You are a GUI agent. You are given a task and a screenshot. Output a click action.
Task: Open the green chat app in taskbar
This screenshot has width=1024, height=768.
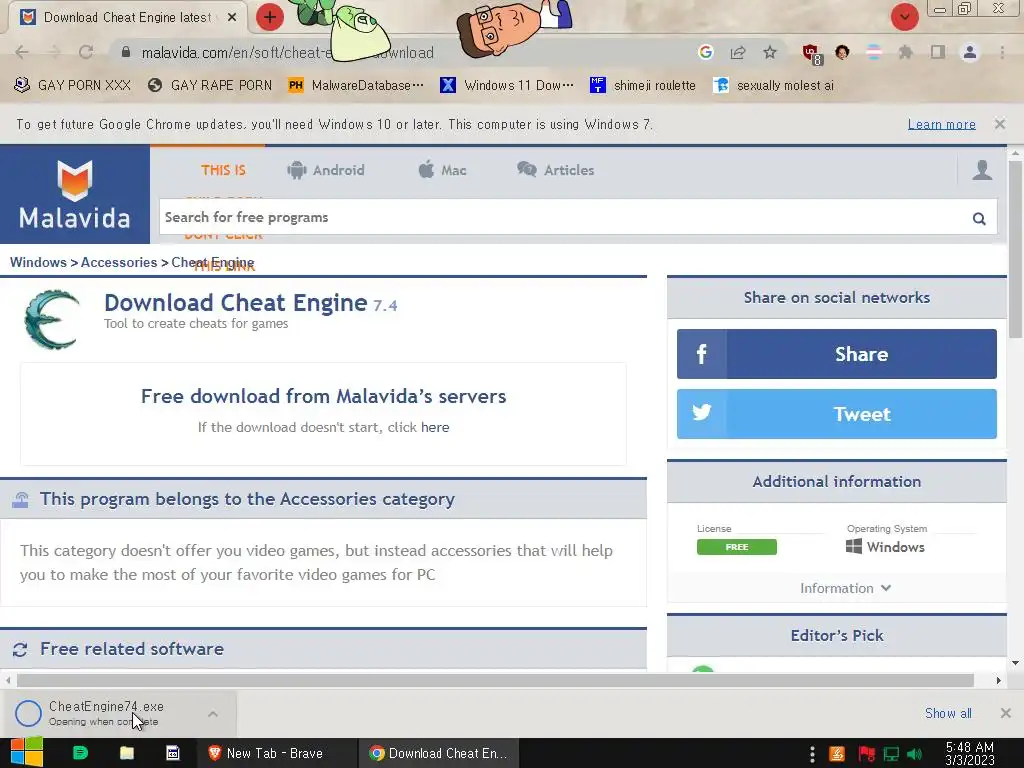pos(80,753)
